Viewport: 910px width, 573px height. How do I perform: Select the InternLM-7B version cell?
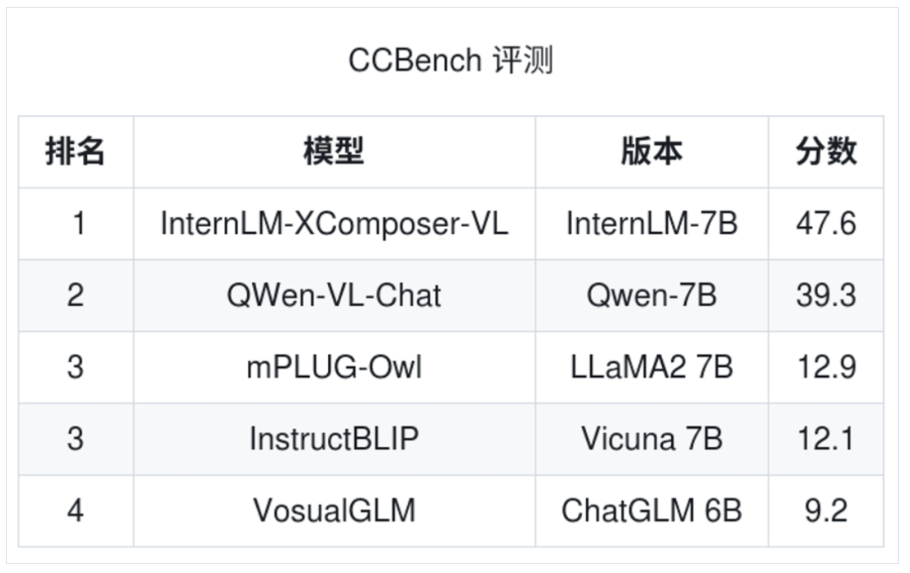651,223
